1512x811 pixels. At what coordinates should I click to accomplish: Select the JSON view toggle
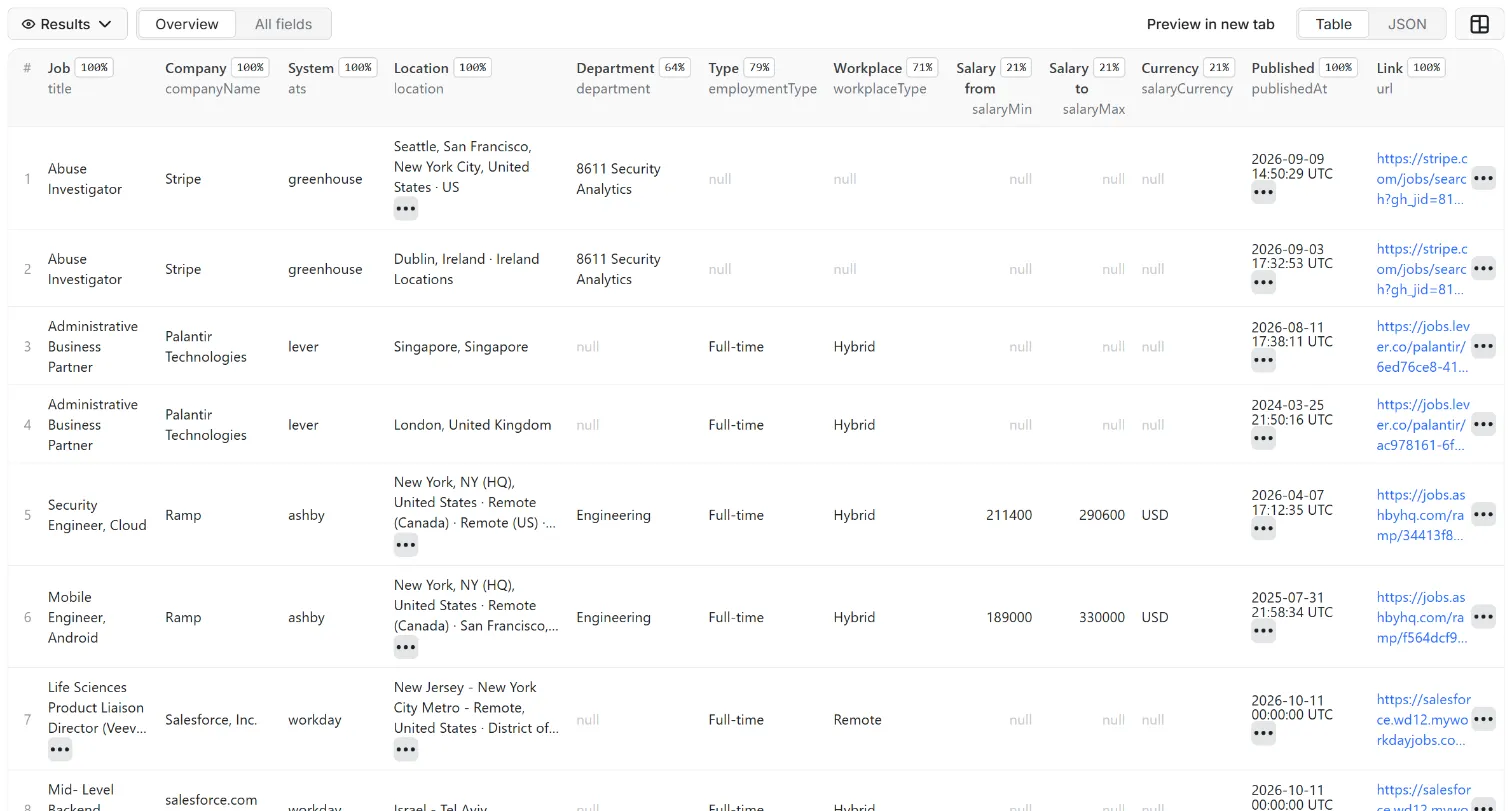coord(1406,24)
